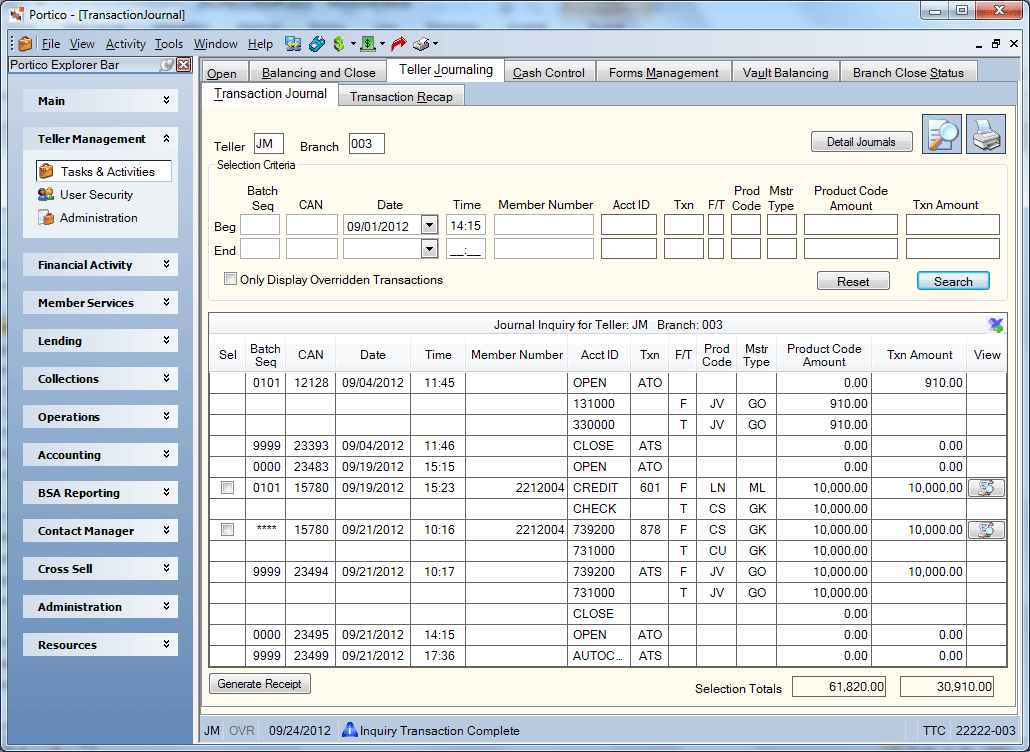Click the Generate Receipt button
1030x752 pixels.
coord(259,684)
